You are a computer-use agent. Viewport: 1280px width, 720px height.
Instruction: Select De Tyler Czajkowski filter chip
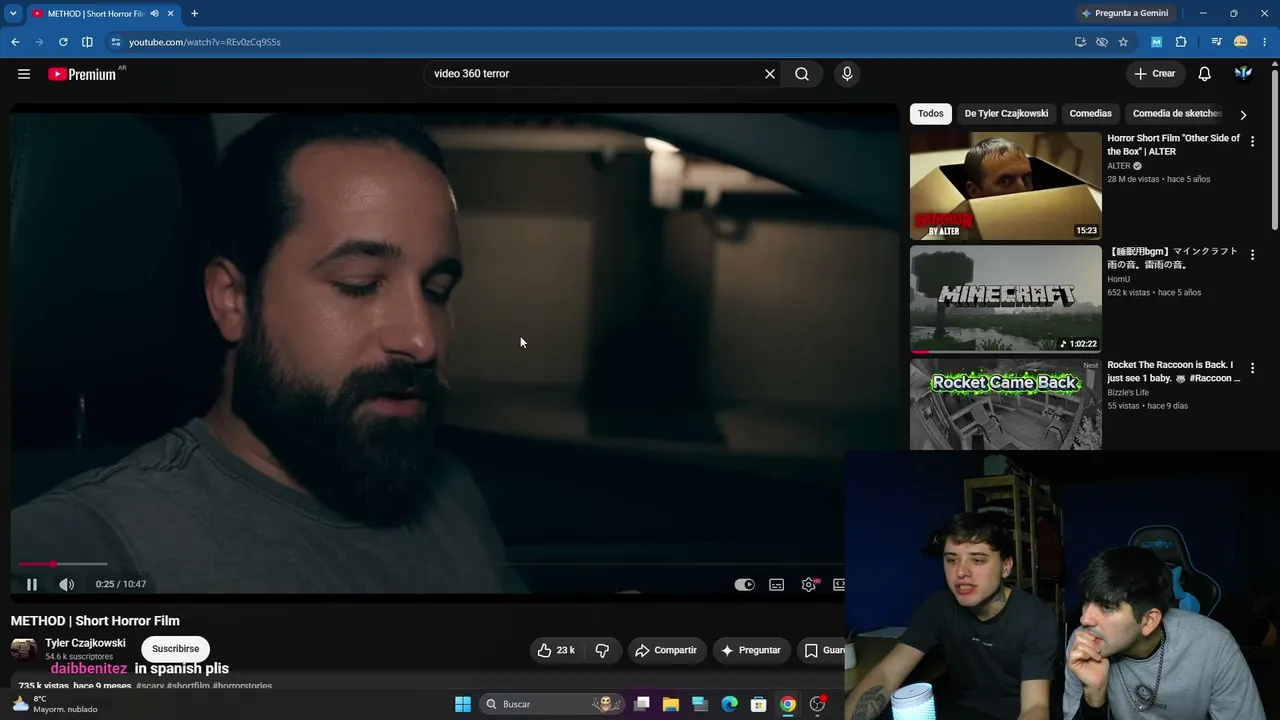pyautogui.click(x=1006, y=114)
